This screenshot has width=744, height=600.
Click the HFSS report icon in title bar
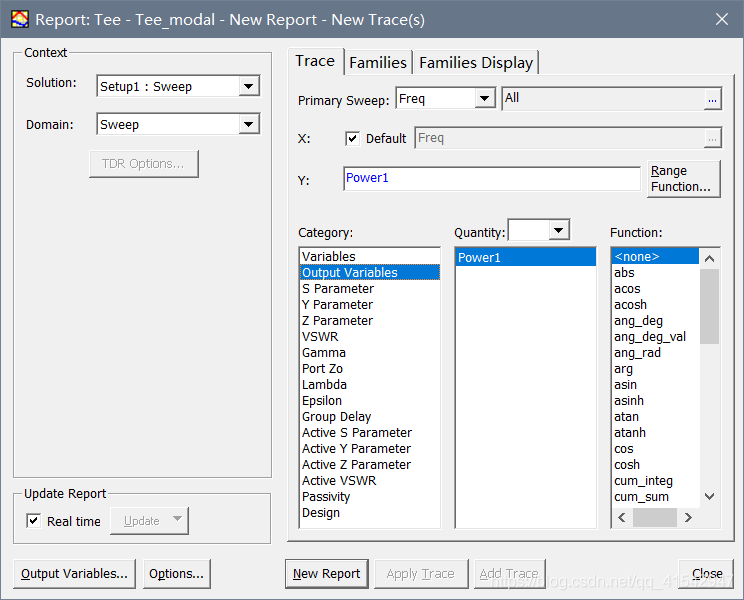(x=19, y=19)
